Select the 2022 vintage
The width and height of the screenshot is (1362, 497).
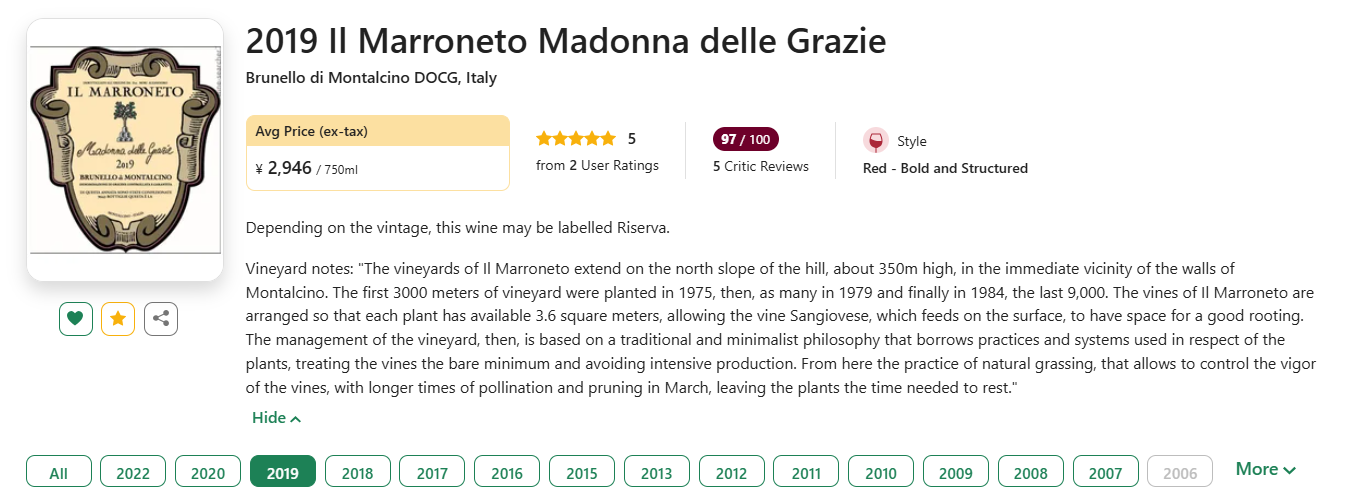point(133,473)
